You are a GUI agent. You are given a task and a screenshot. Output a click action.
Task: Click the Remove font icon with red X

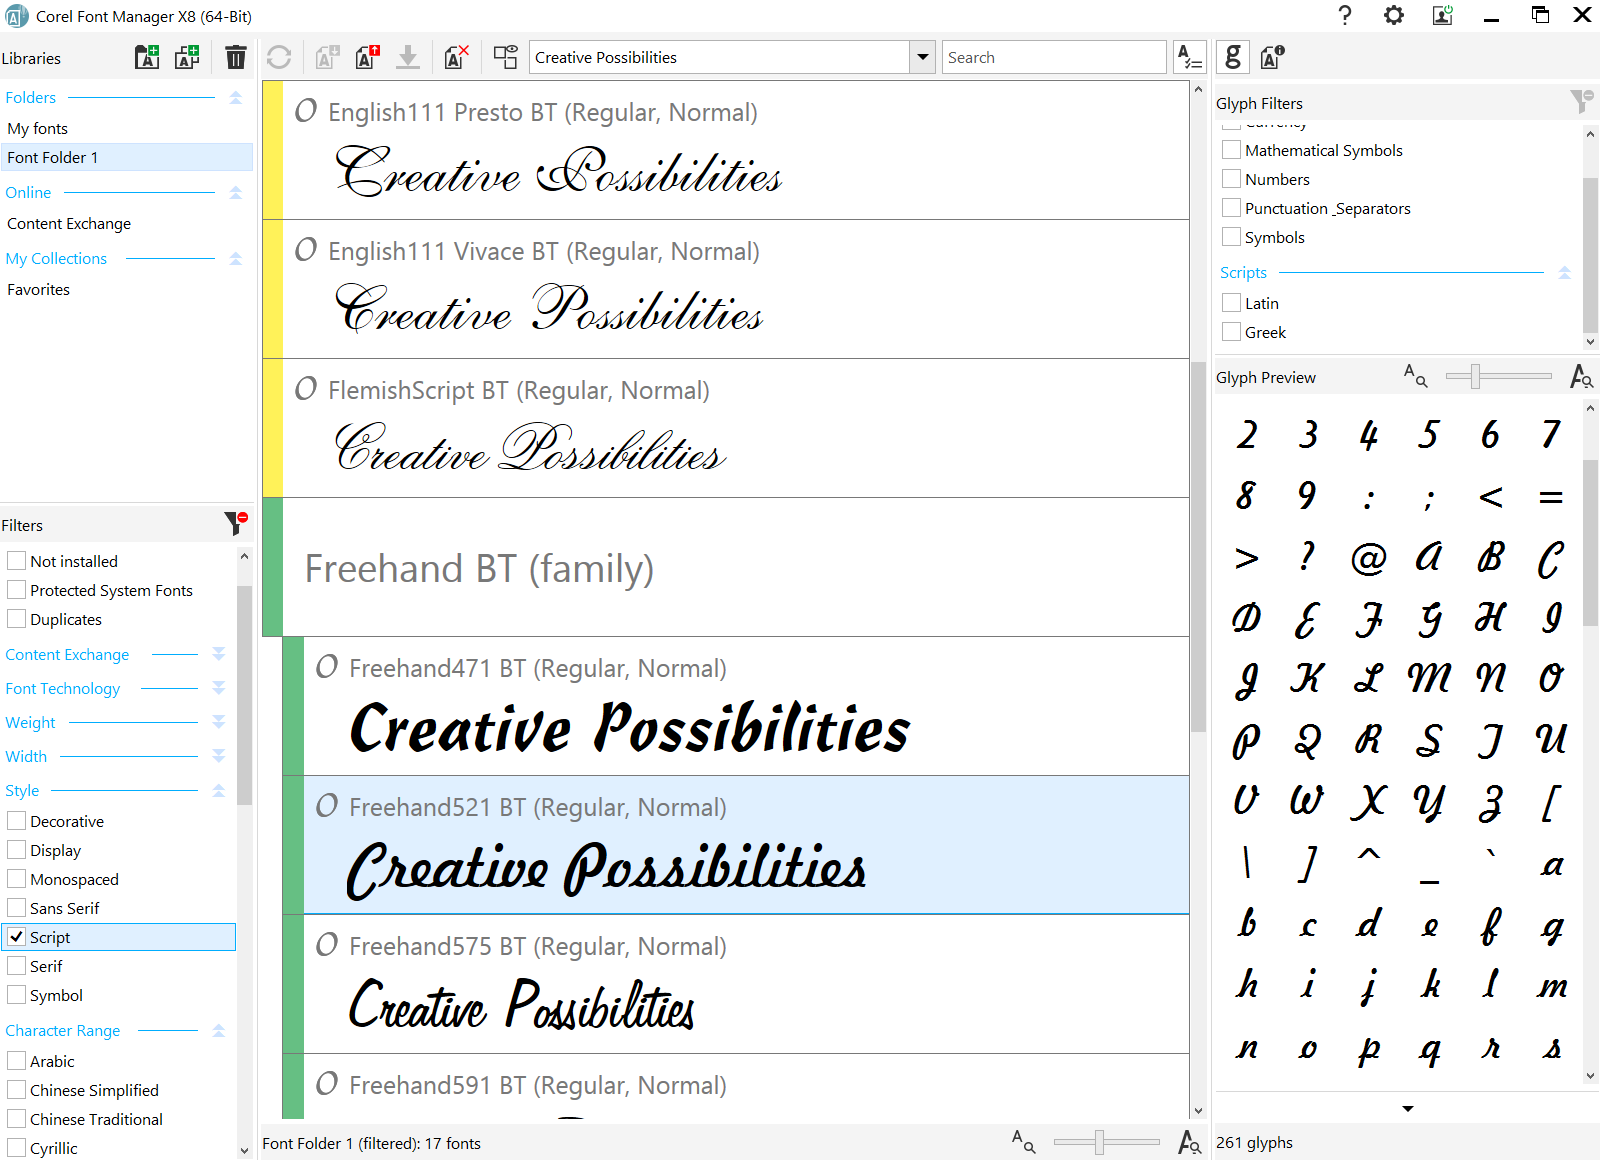point(456,57)
